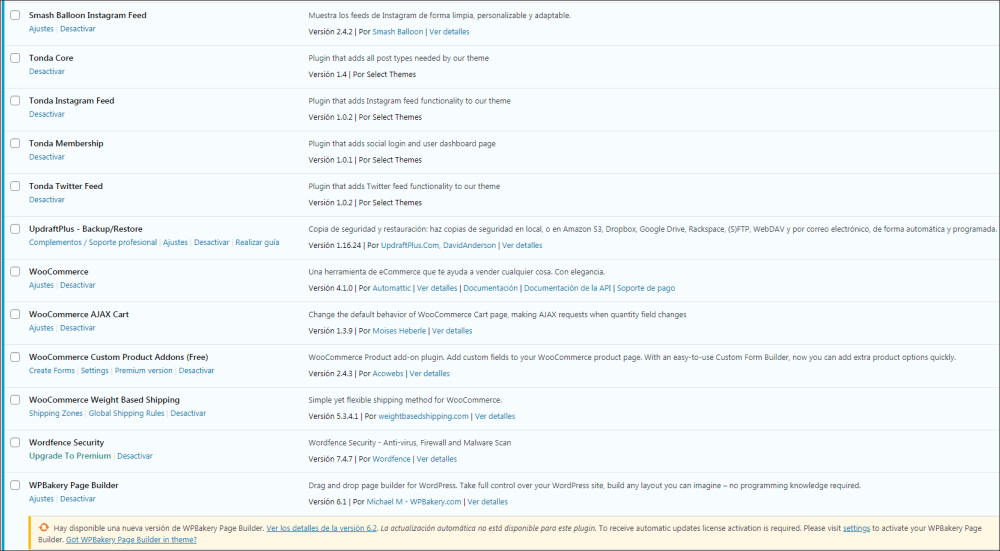The height and width of the screenshot is (551, 1000).
Task: Open WooCommerce Ajustes link
Action: 41,286
